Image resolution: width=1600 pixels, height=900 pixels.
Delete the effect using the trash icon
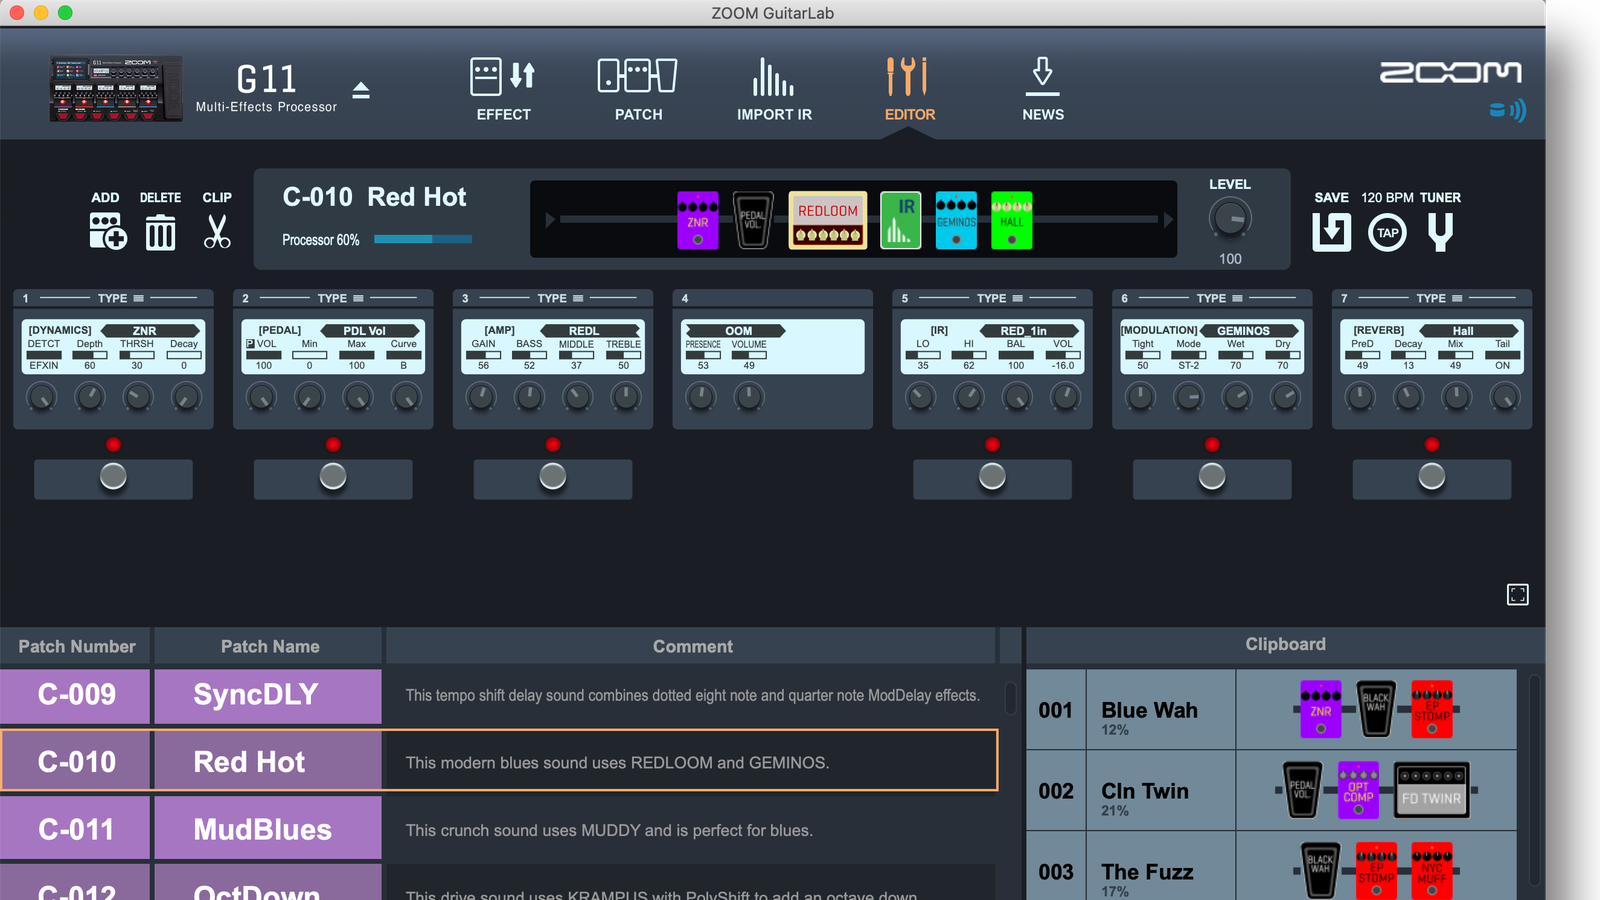coord(160,232)
